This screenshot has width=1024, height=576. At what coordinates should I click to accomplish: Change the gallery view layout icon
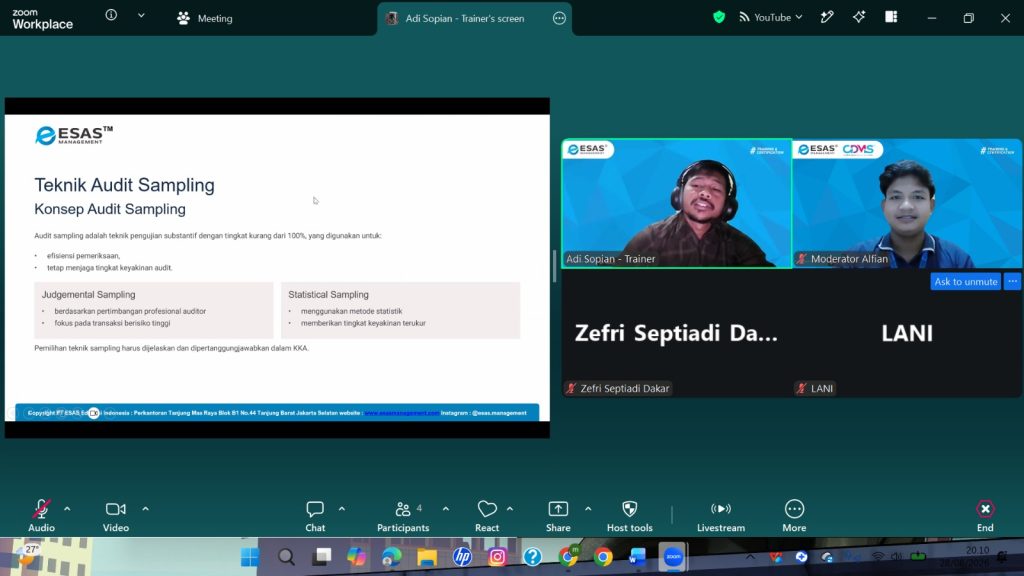coord(891,18)
